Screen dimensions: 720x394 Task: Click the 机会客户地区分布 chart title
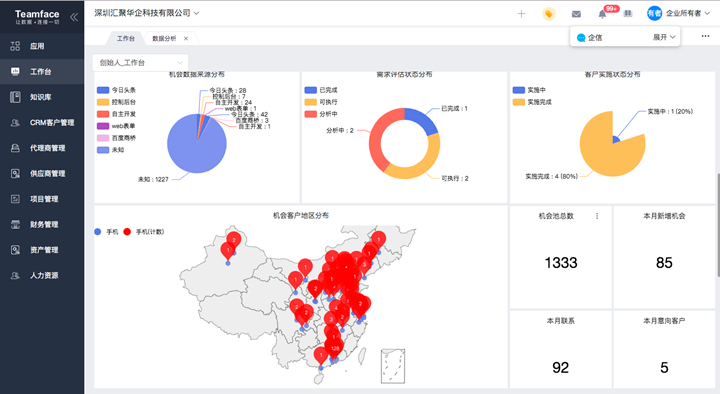[301, 215]
